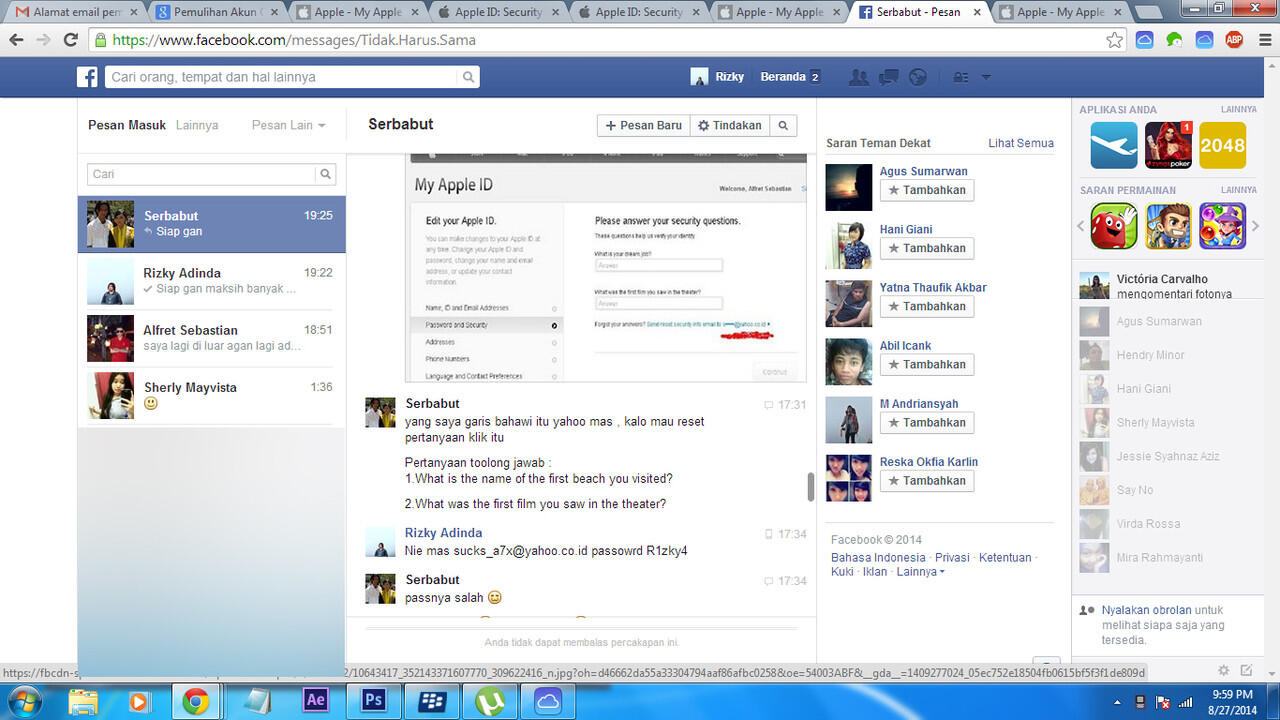This screenshot has height=720, width=1280.
Task: Open the blue airplane app icon
Action: tap(1114, 145)
